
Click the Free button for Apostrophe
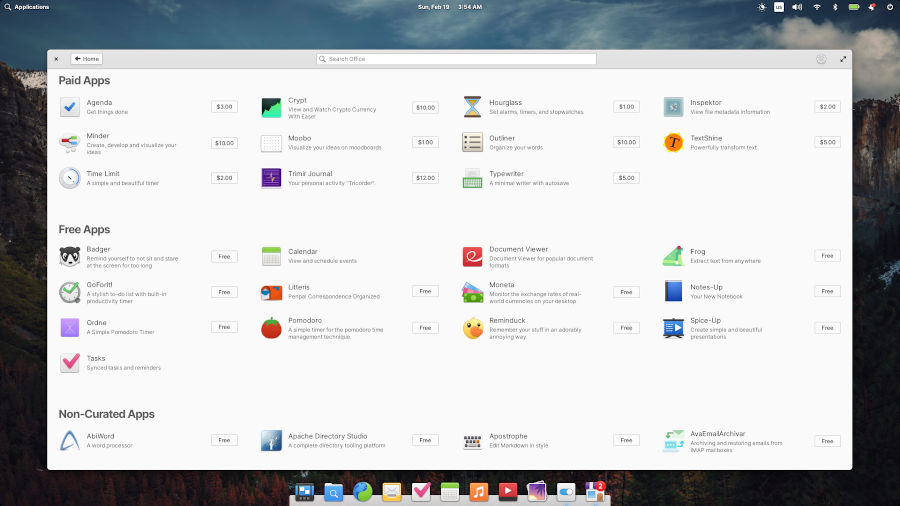(x=626, y=440)
